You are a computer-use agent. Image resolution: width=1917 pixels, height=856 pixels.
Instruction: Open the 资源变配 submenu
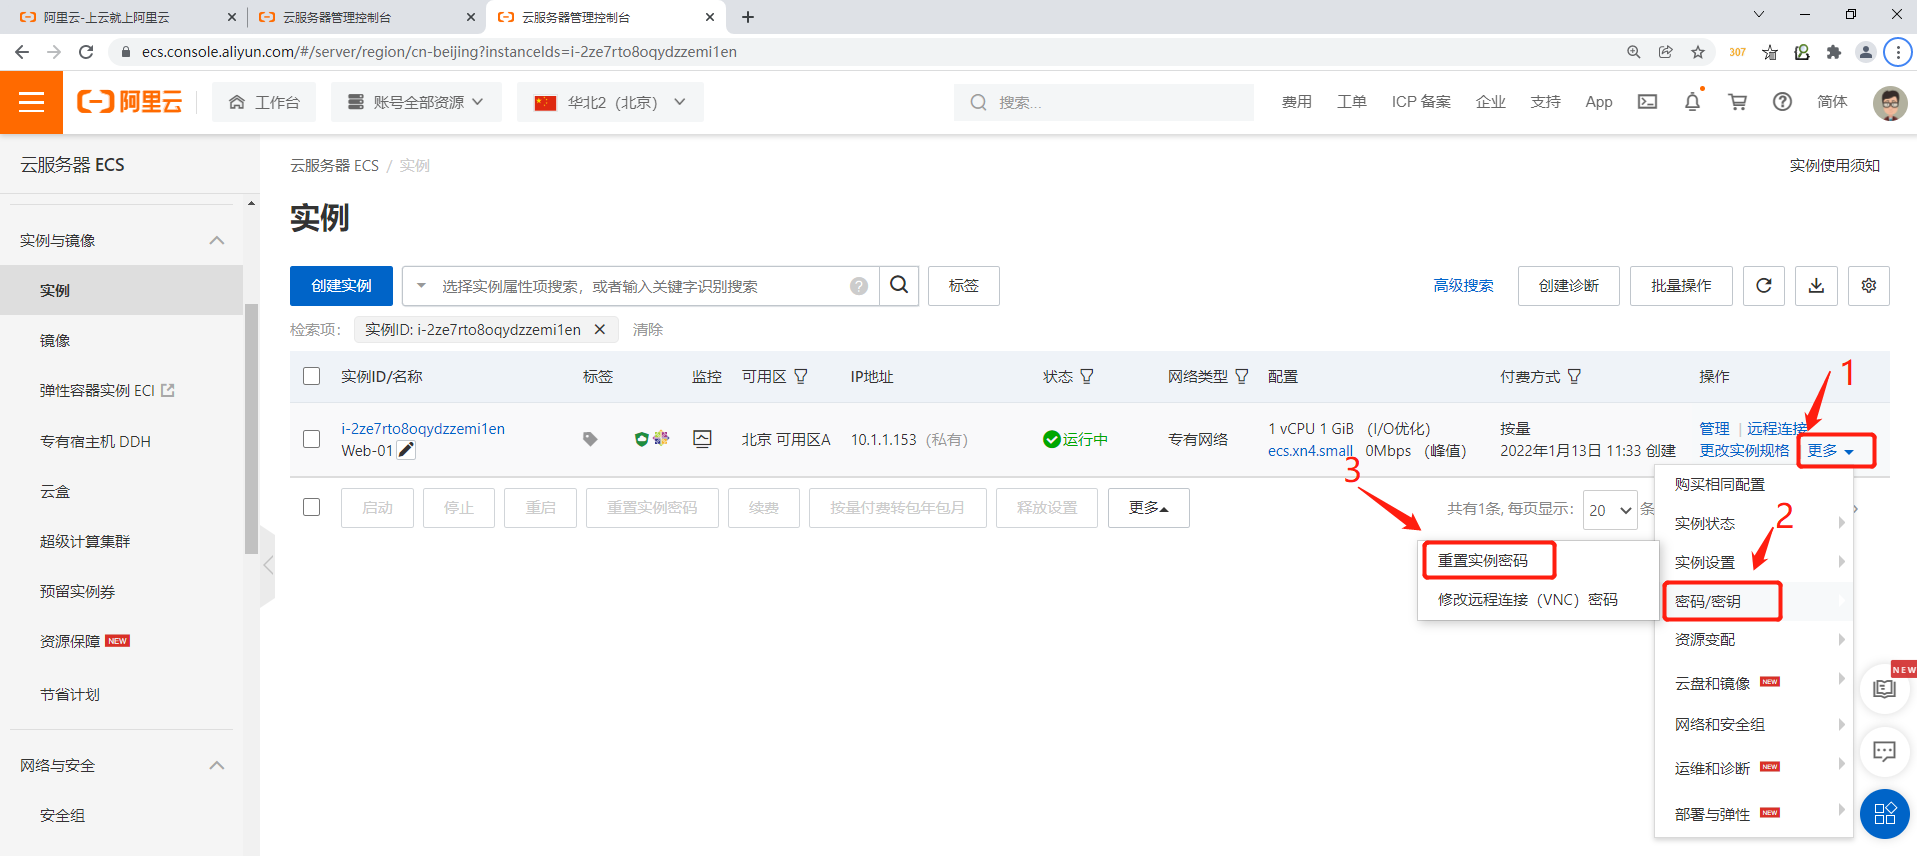point(1754,639)
